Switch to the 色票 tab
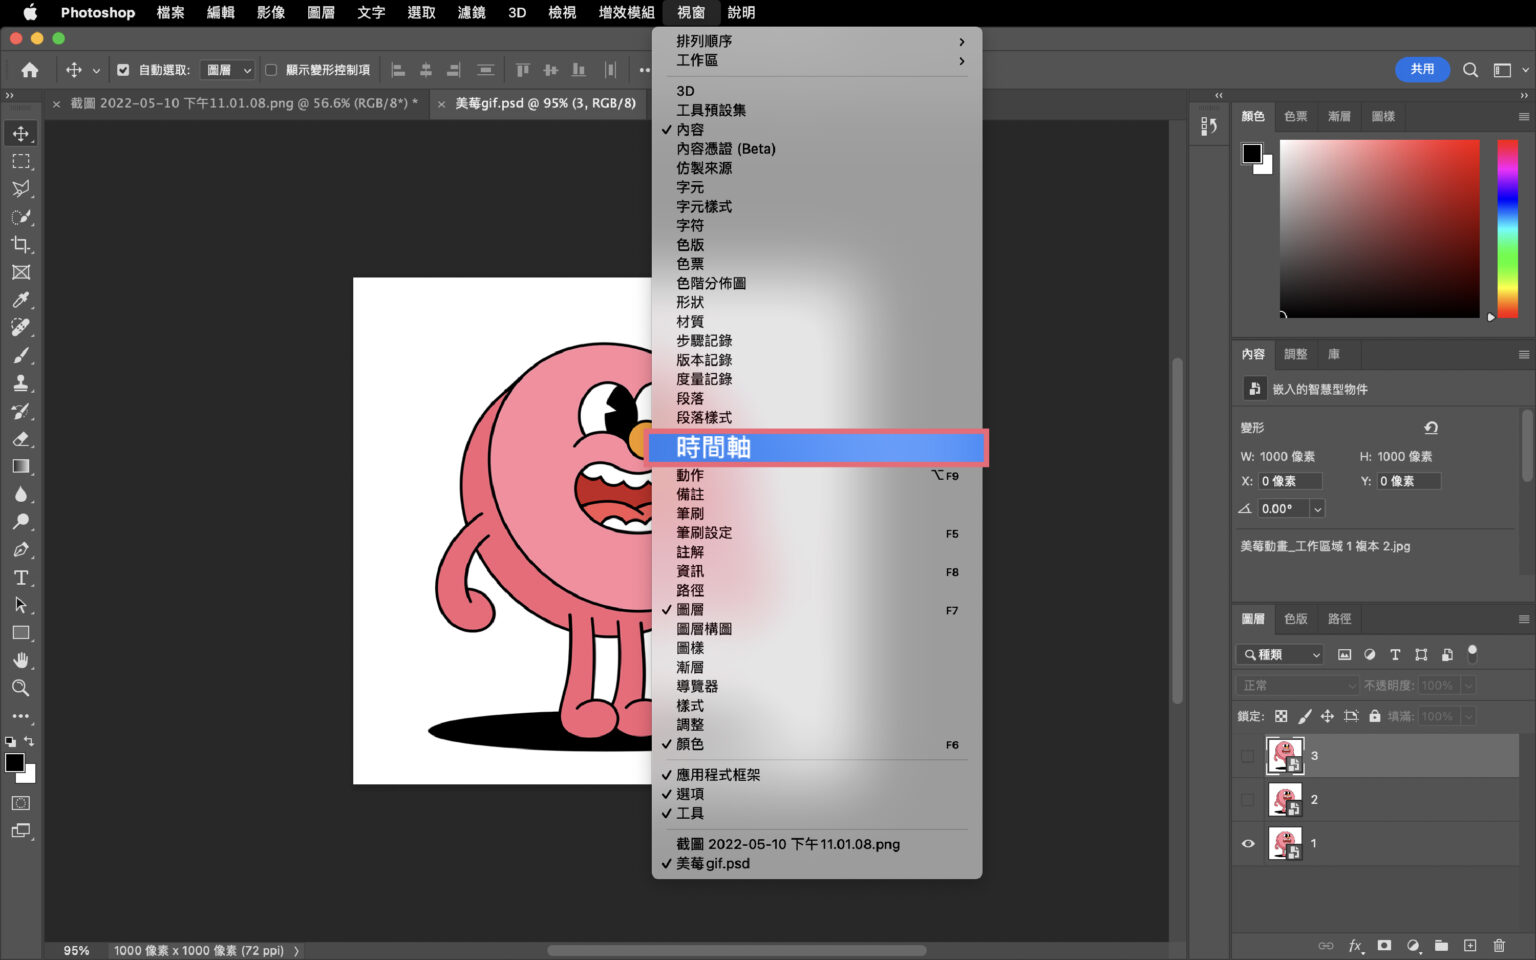Viewport: 1536px width, 960px height. (x=1295, y=116)
